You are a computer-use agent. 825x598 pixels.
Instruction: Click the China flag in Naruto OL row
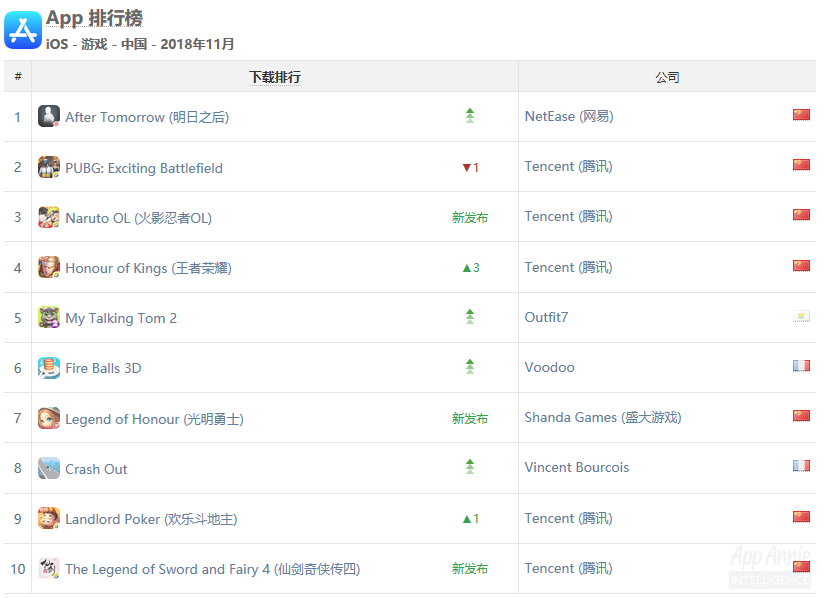[x=801, y=215]
